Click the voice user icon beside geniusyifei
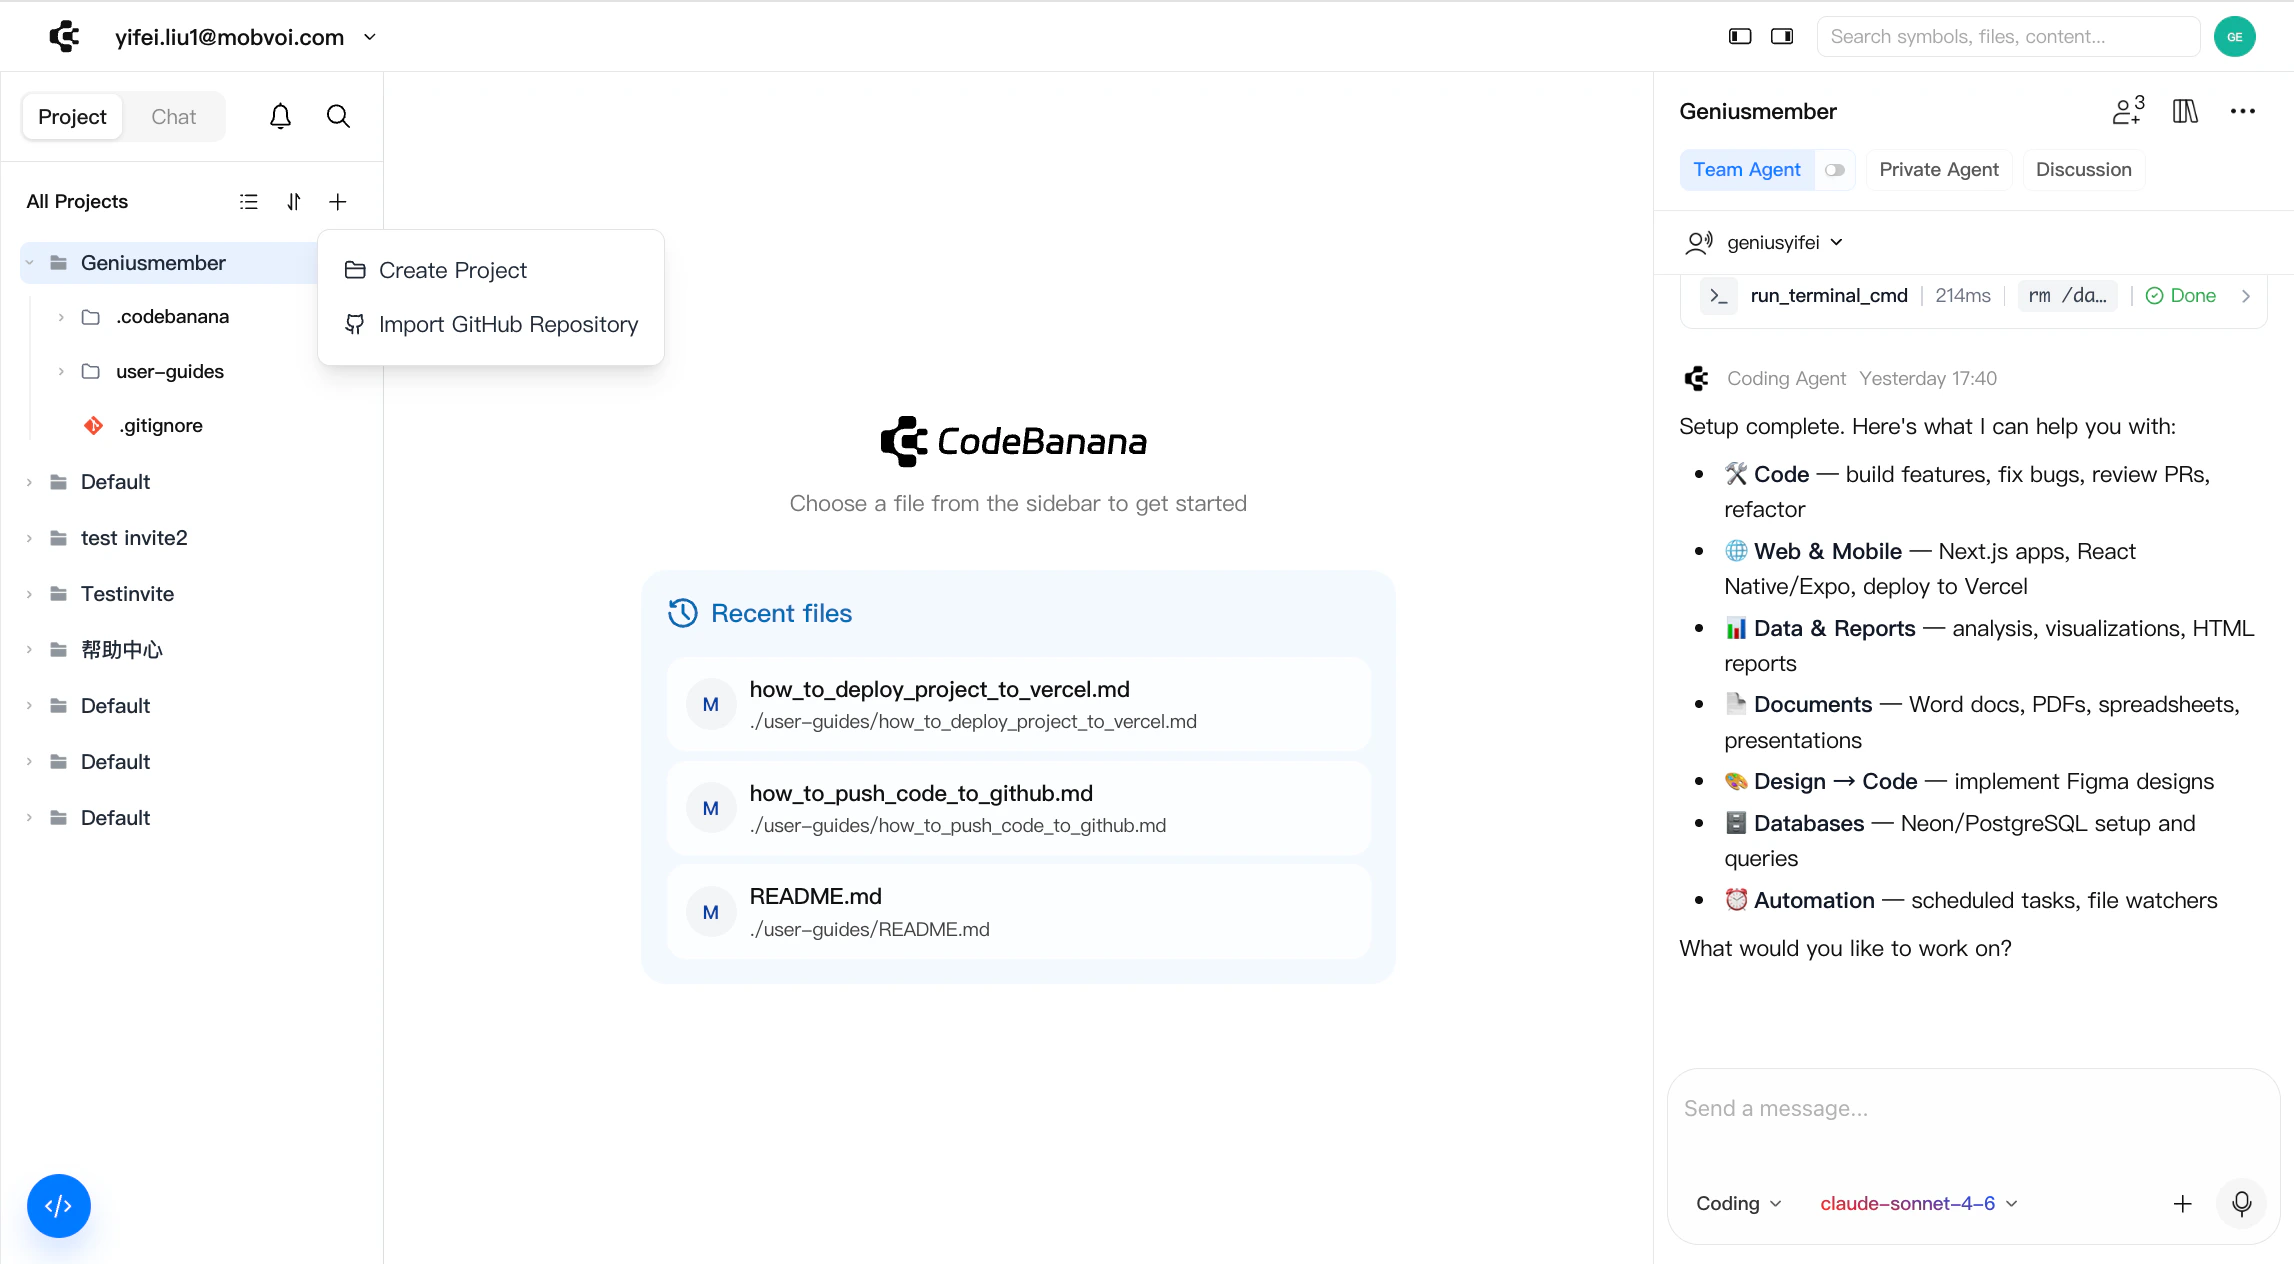Screen dimensions: 2294x1264 [1699, 243]
